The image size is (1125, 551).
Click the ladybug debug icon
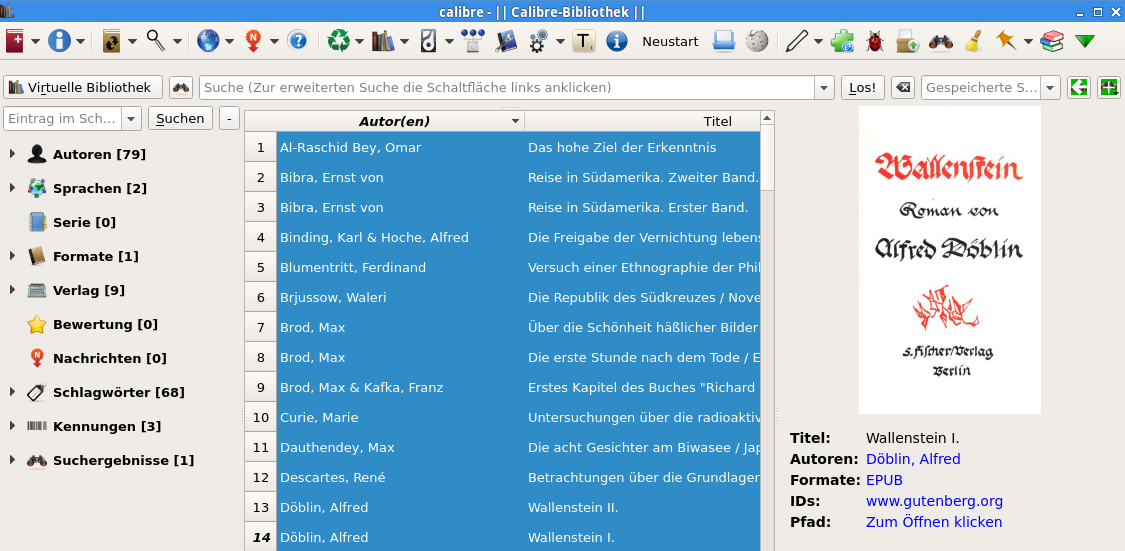point(875,41)
